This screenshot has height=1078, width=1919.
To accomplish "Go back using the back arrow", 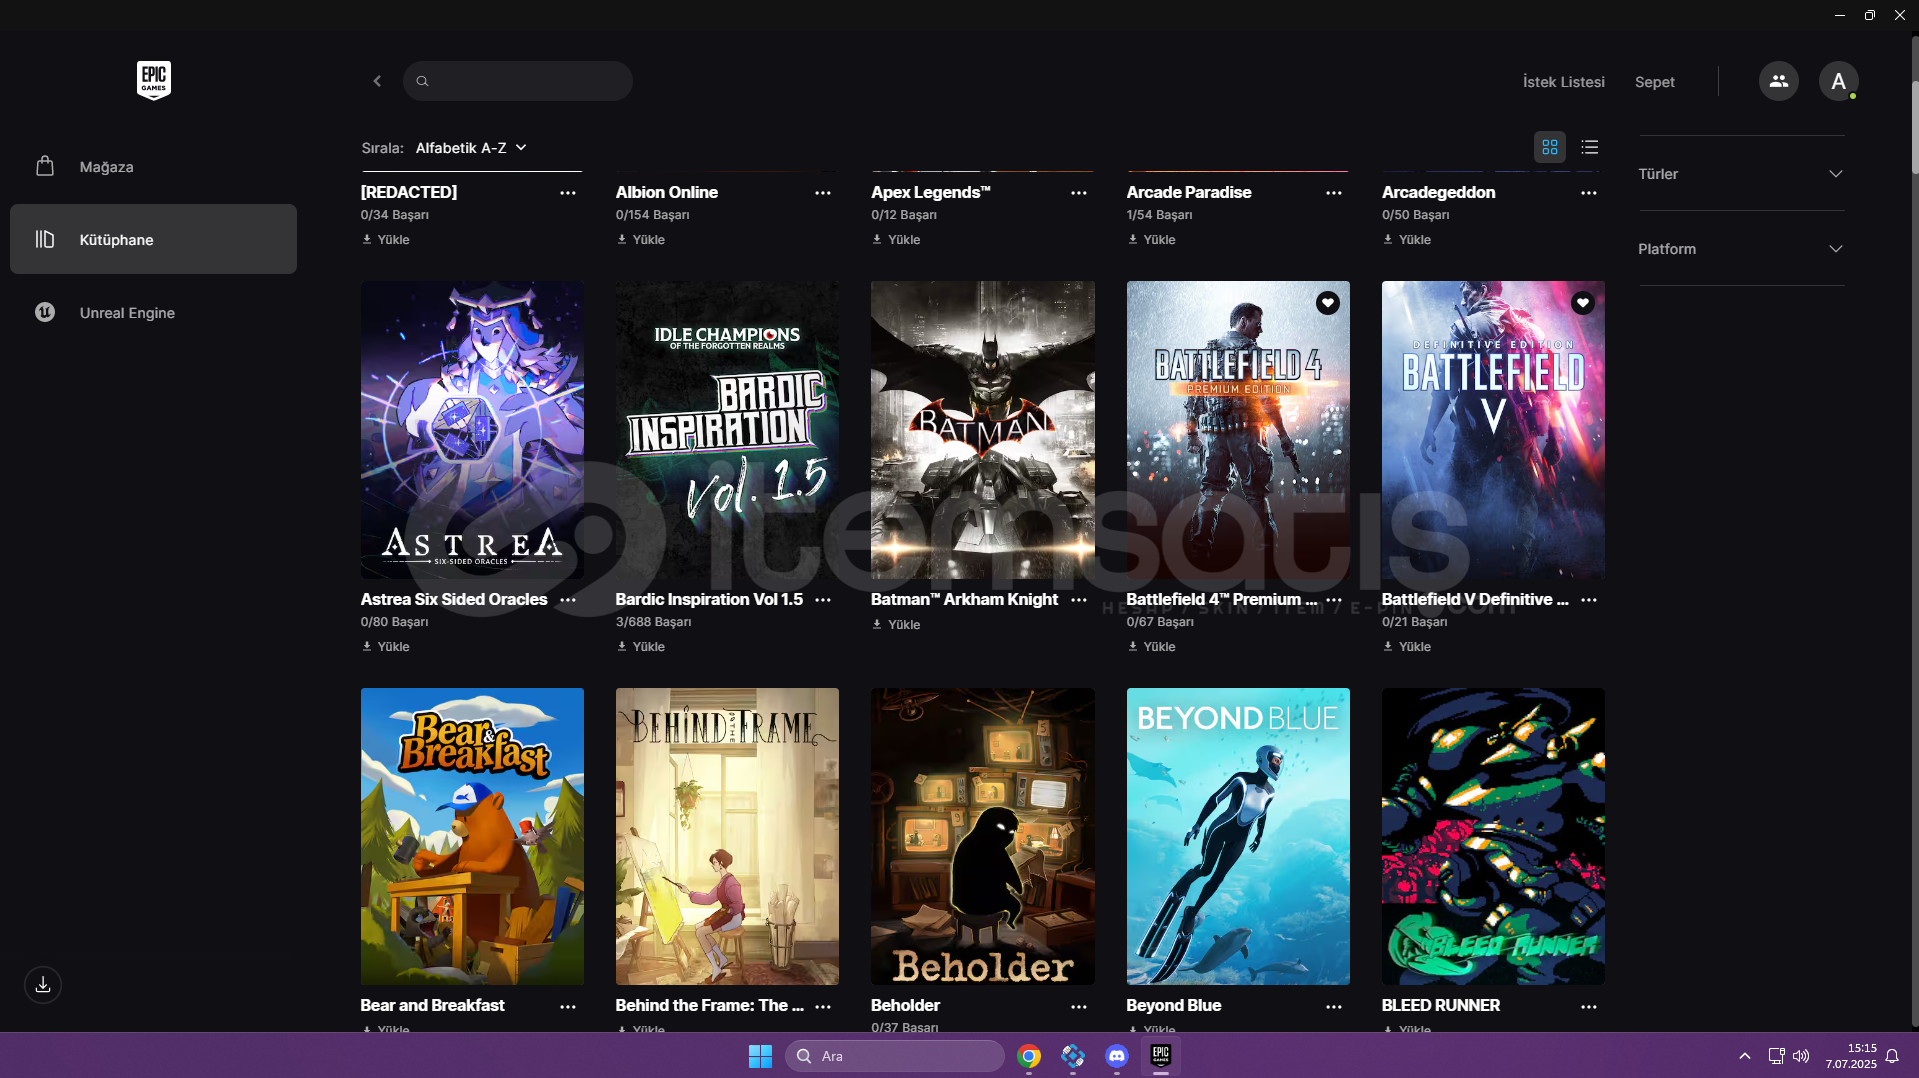I will click(x=377, y=81).
